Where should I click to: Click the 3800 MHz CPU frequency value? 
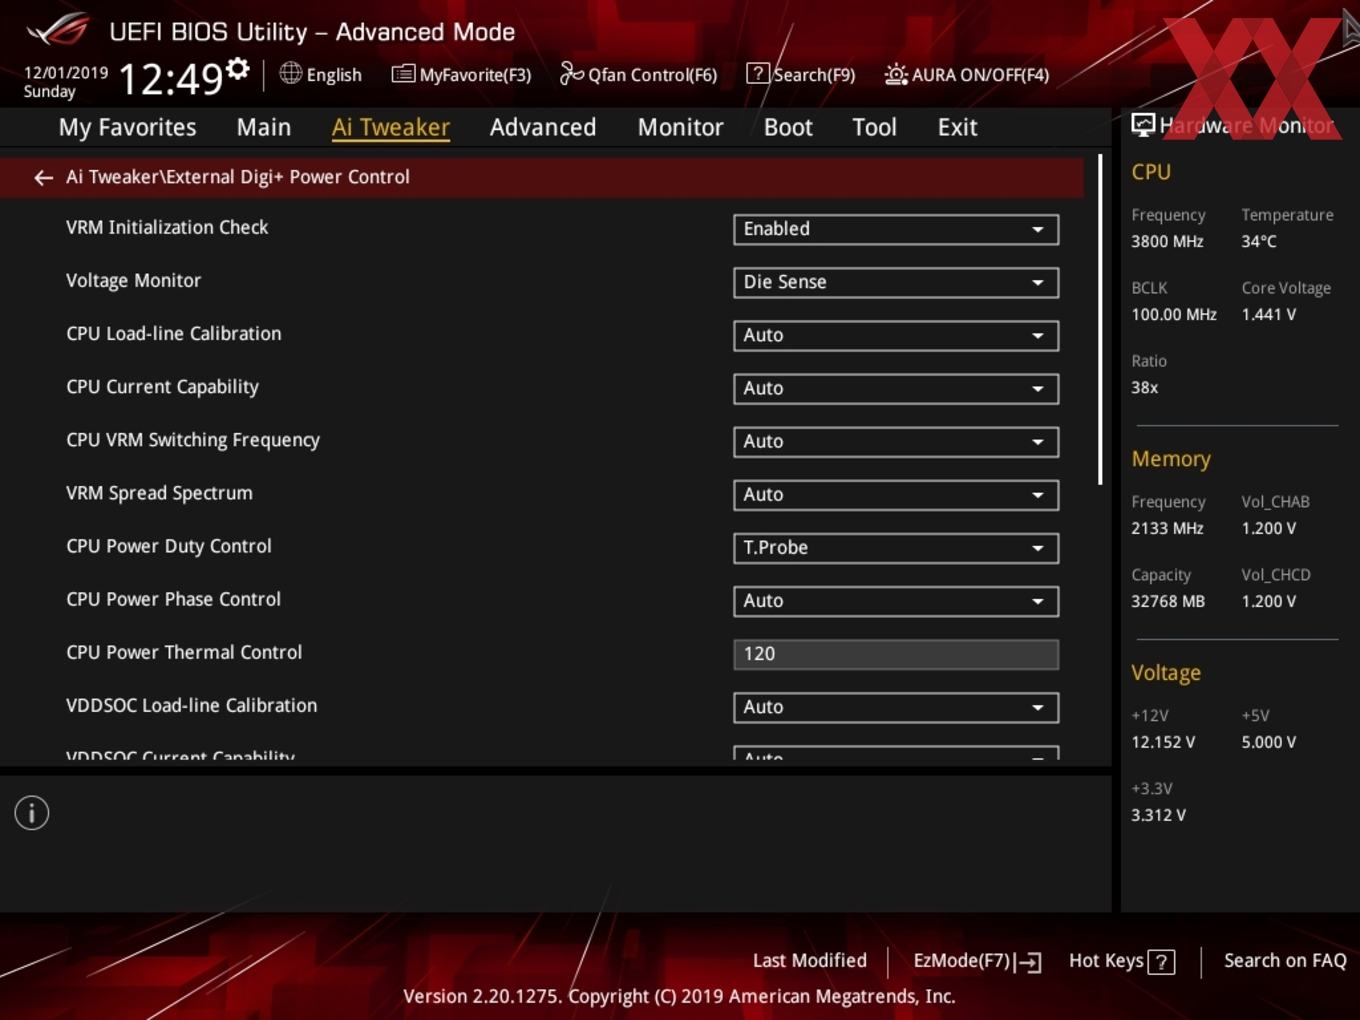(1167, 241)
